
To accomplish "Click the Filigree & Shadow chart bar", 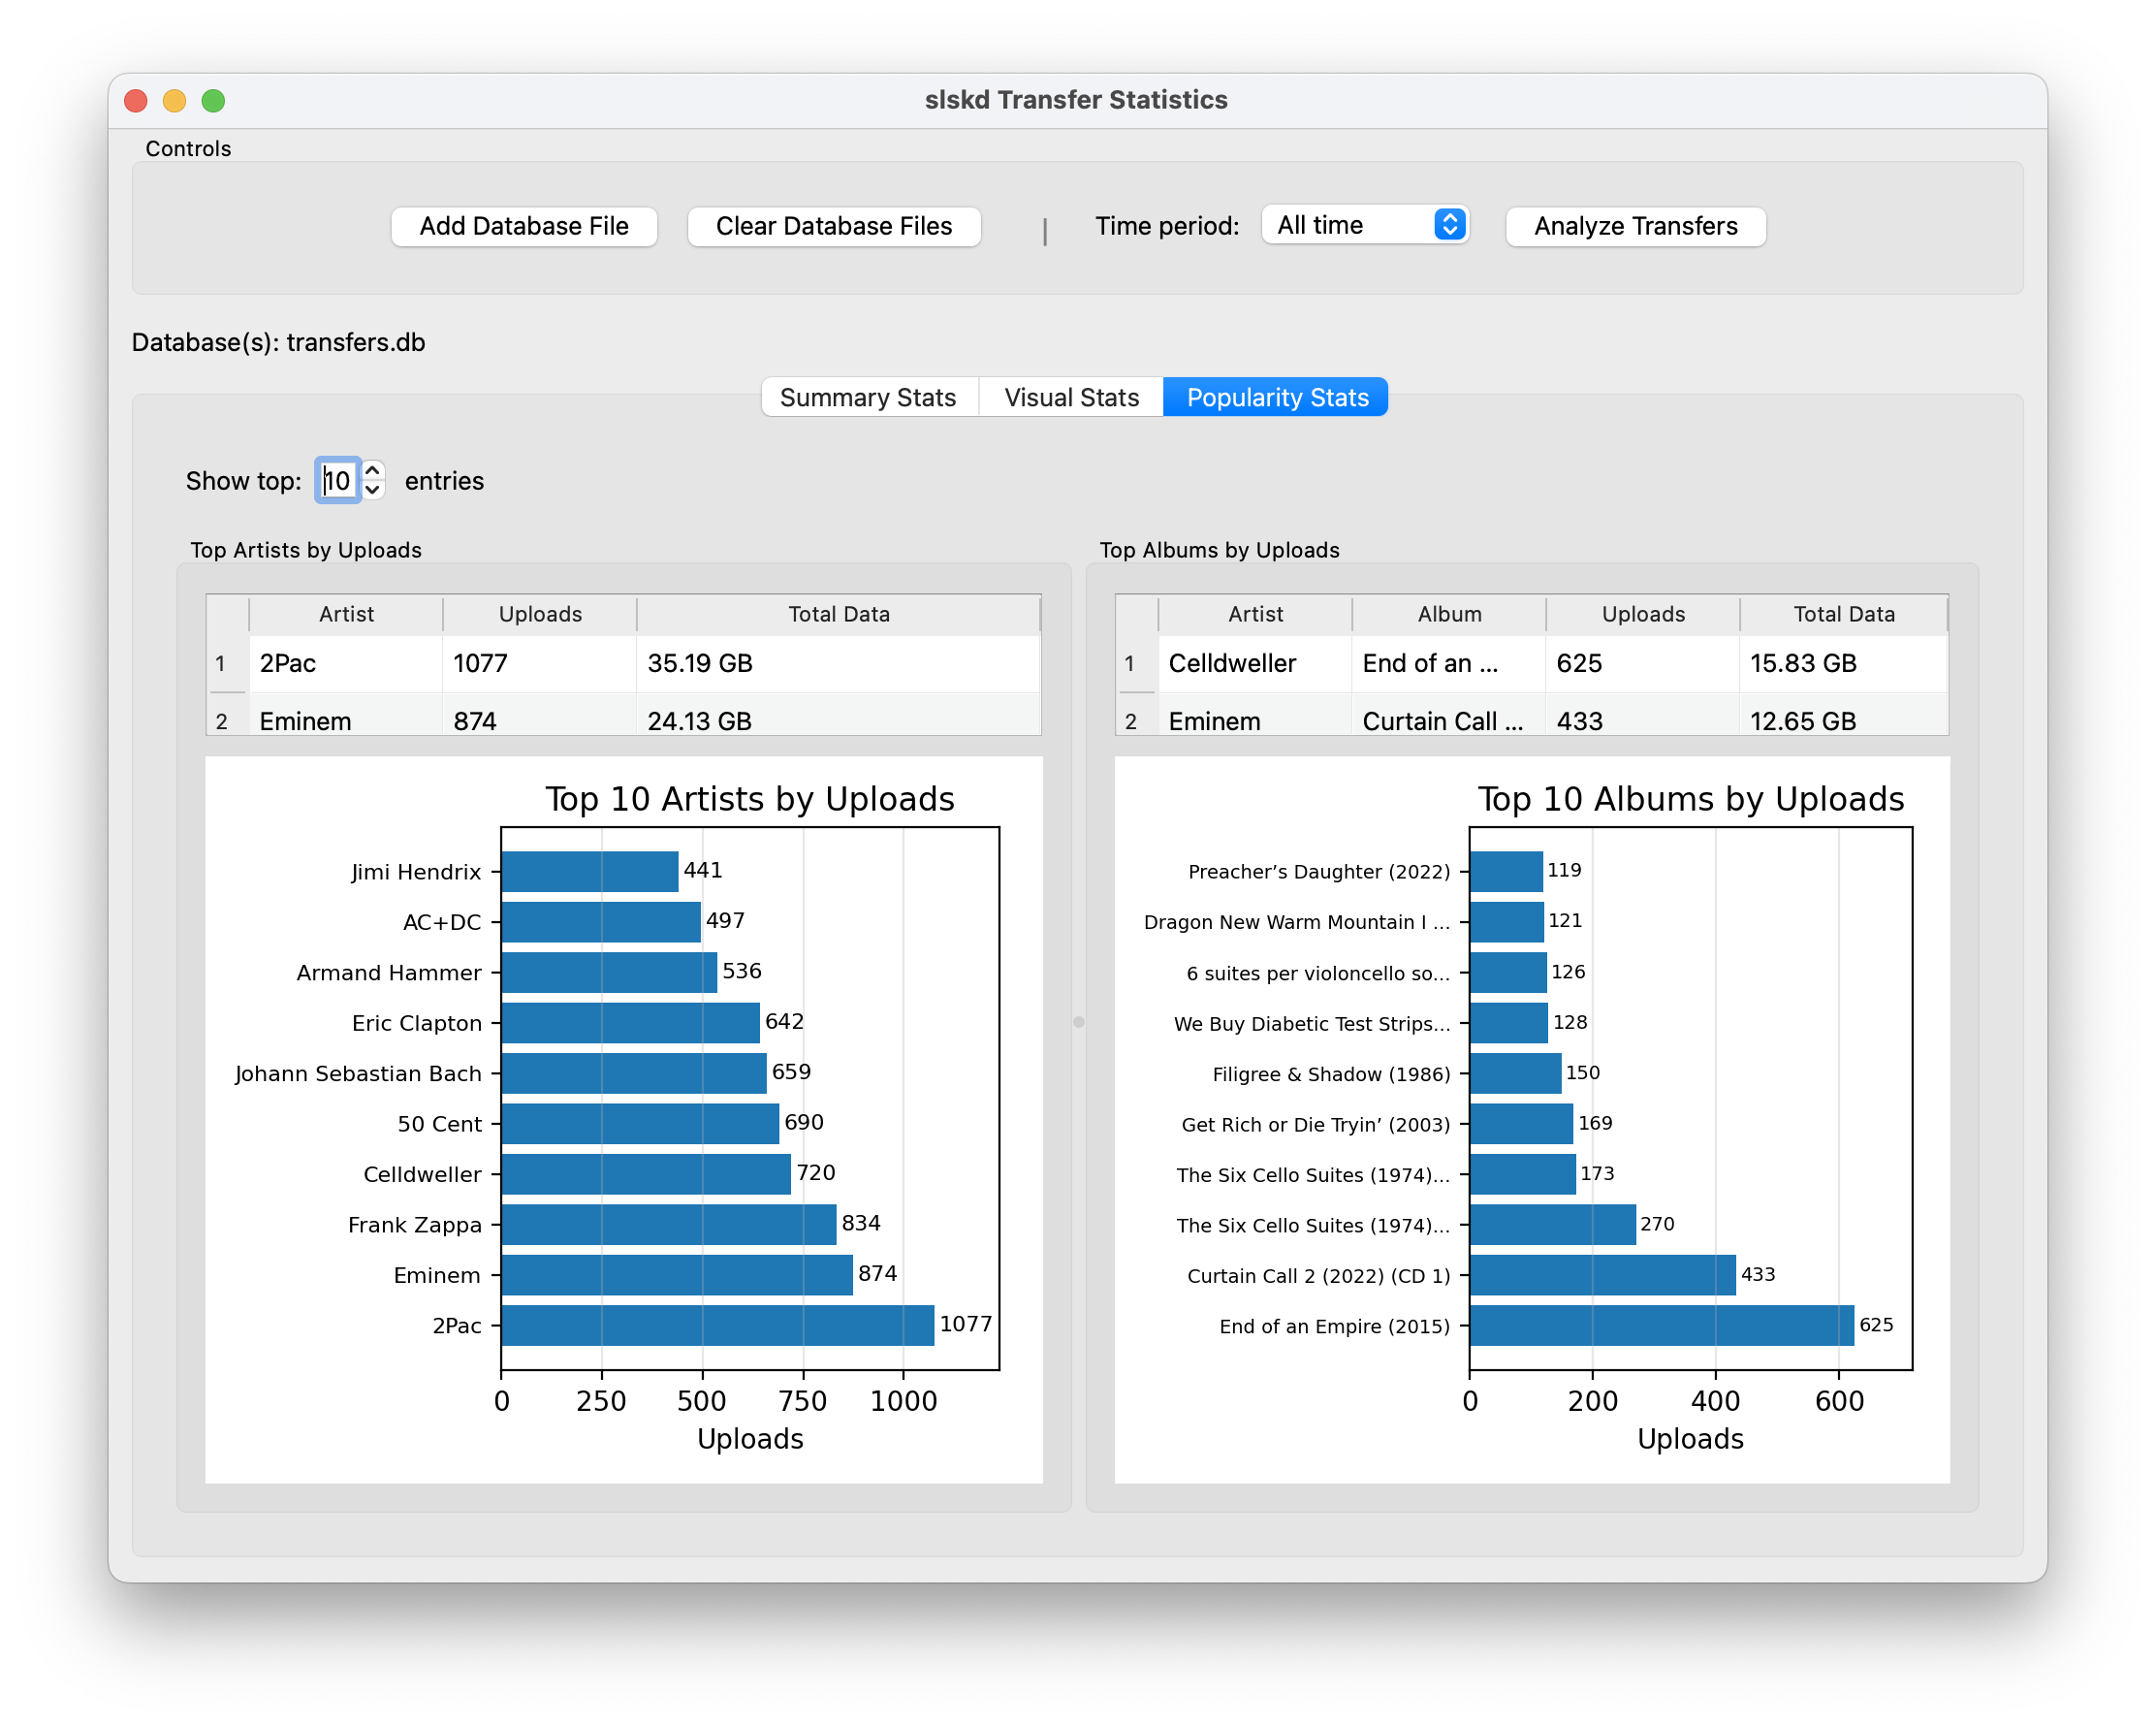I will coord(1516,1073).
